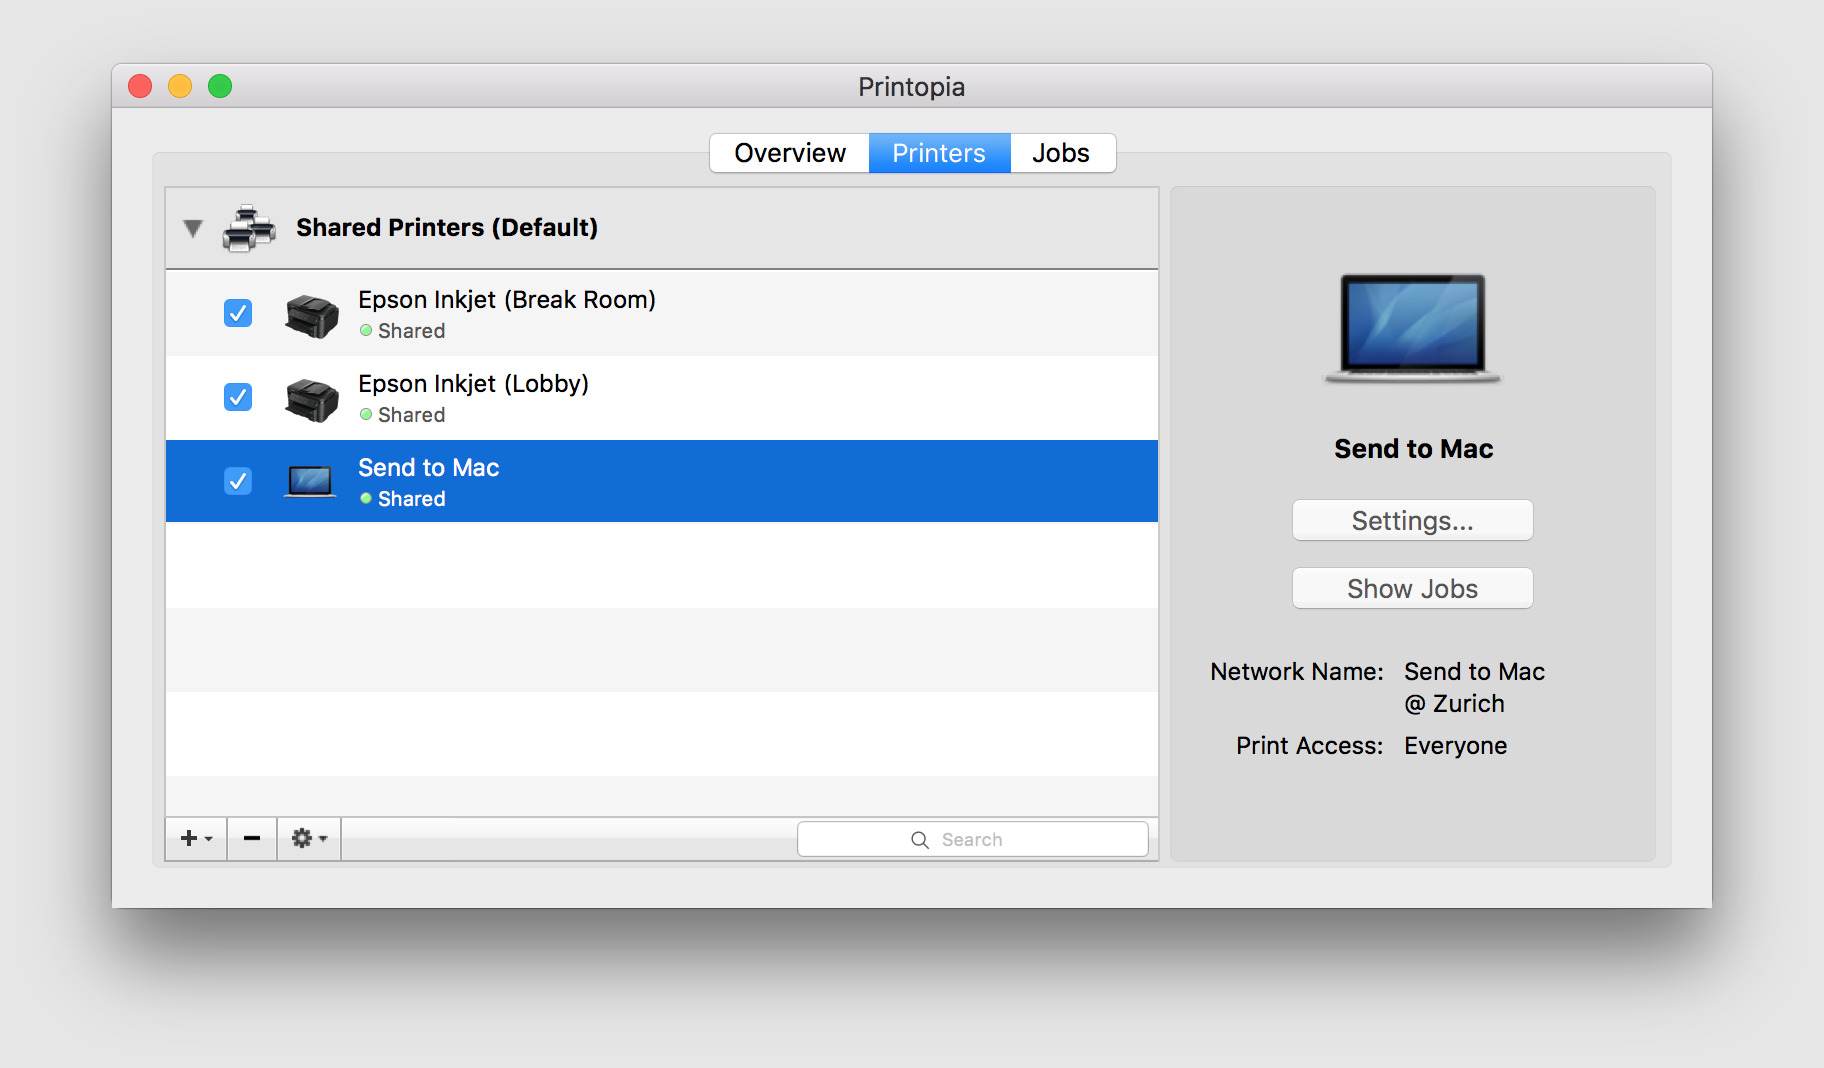Click the Shared status under Epson Inkjet (Lobby)
The height and width of the screenshot is (1068, 1824).
403,415
